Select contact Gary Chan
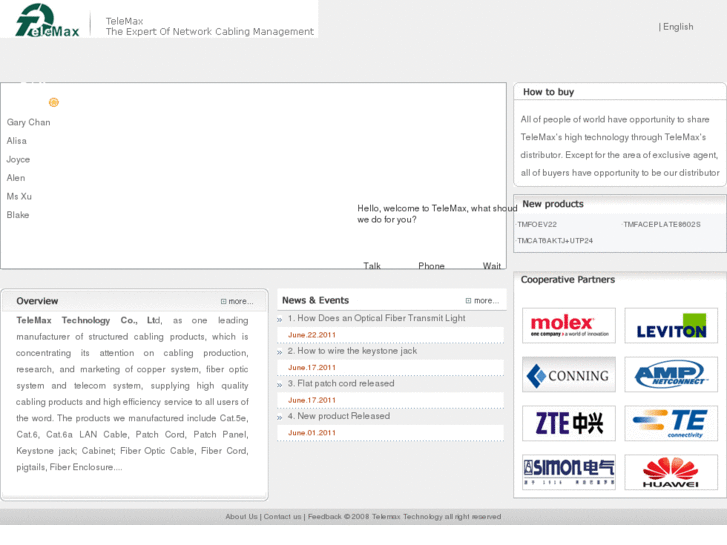 [x=28, y=122]
